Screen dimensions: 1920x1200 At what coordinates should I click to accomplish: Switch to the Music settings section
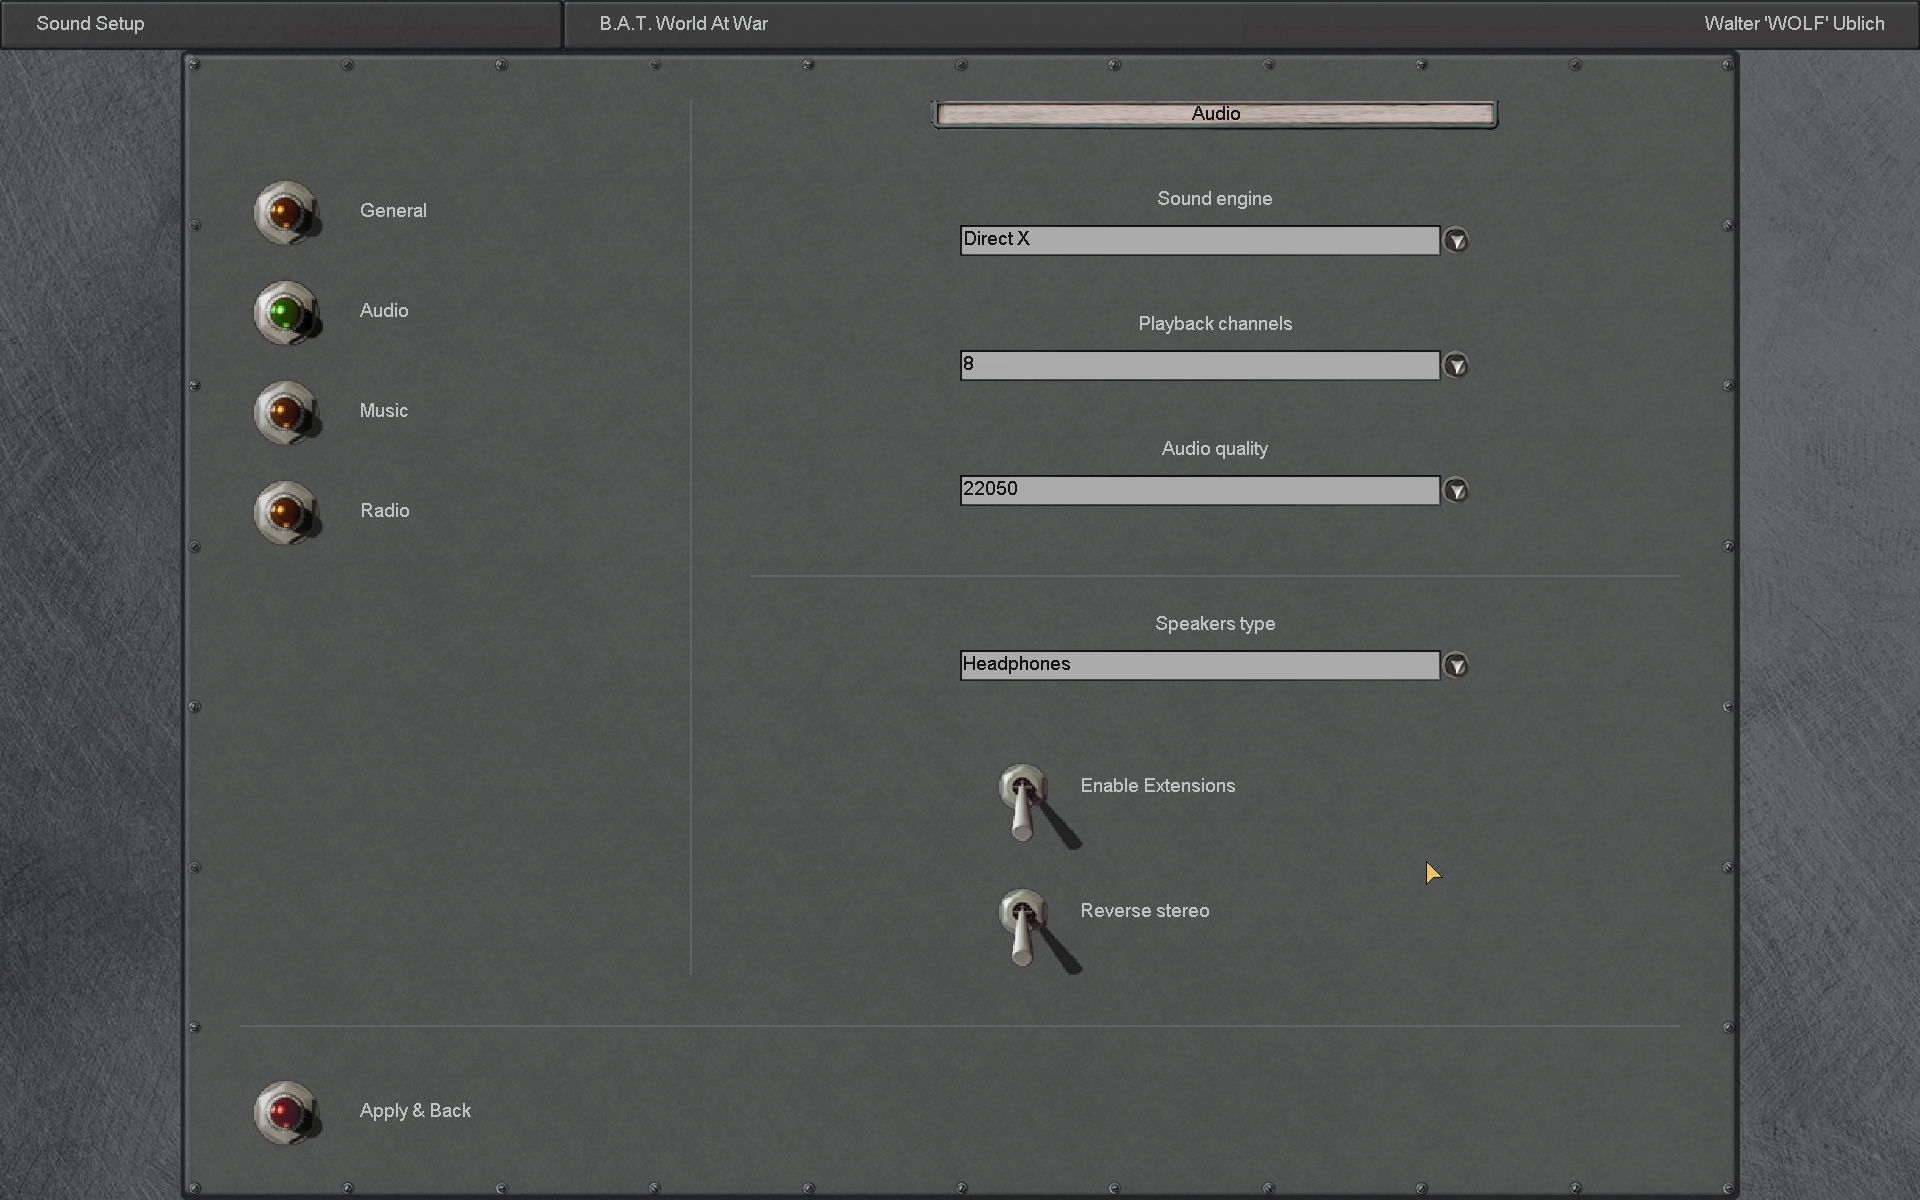(383, 411)
